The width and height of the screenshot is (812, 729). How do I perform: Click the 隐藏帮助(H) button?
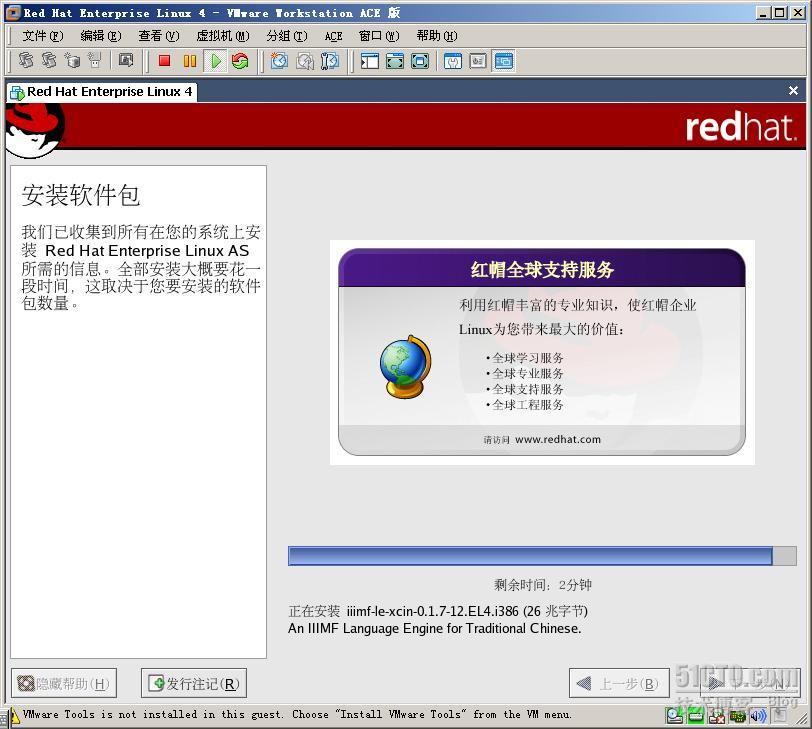click(64, 683)
